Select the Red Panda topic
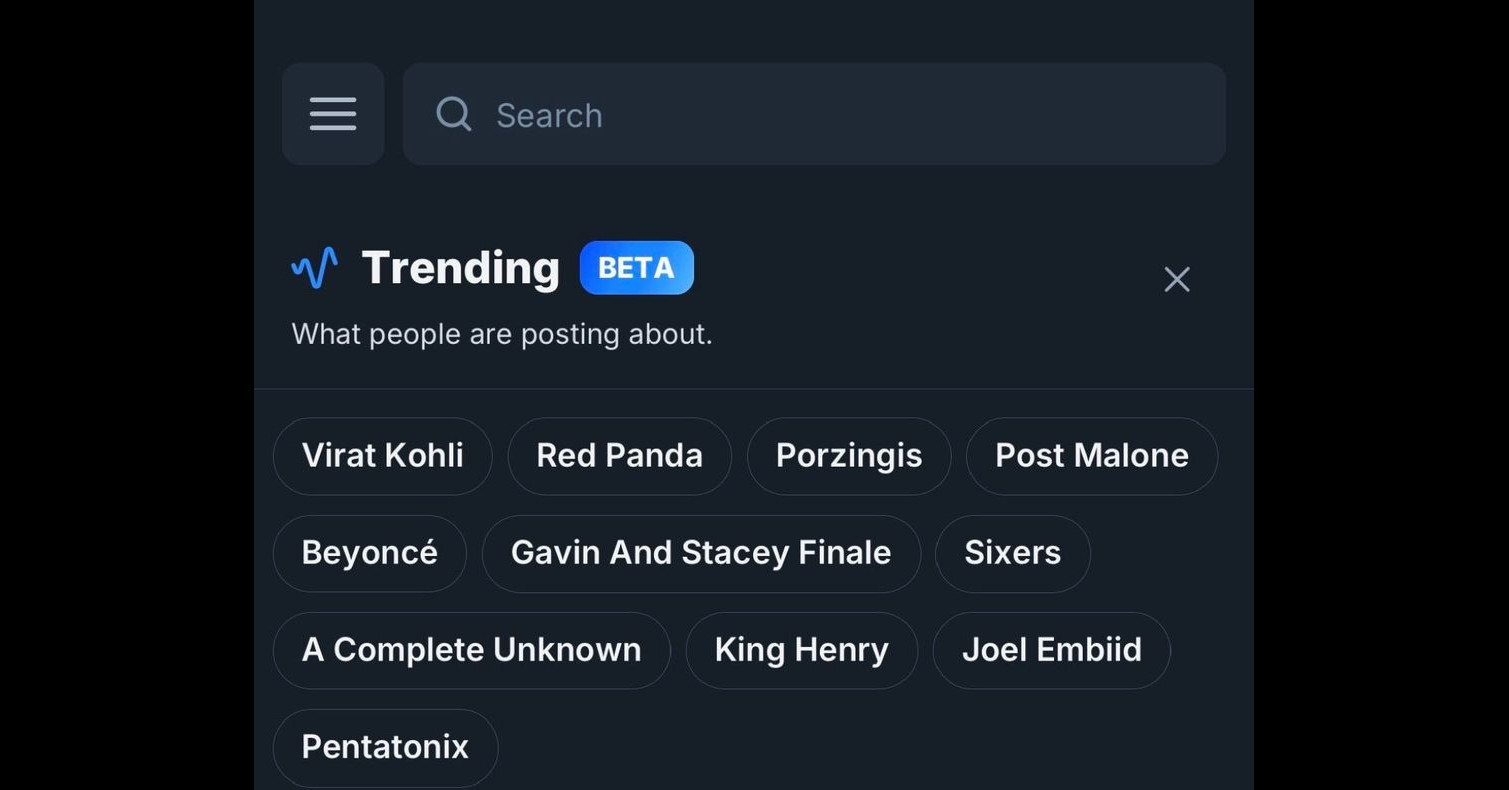The width and height of the screenshot is (1509, 790). click(619, 456)
